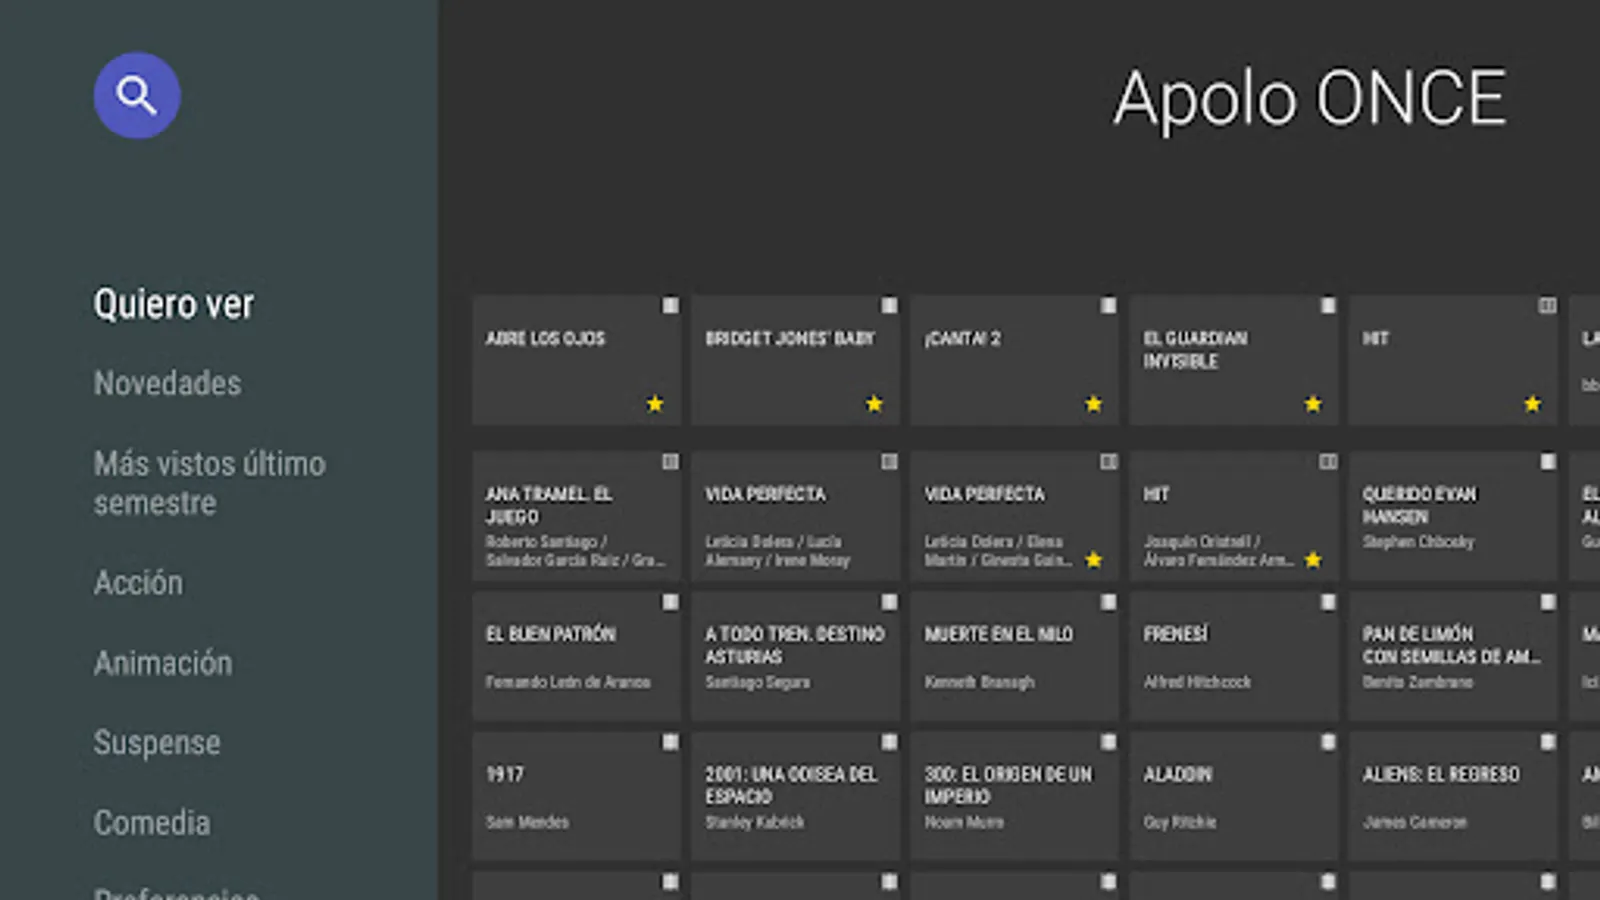Click the star on VIDA PERFECTA Elena Martín card

[x=1093, y=560]
